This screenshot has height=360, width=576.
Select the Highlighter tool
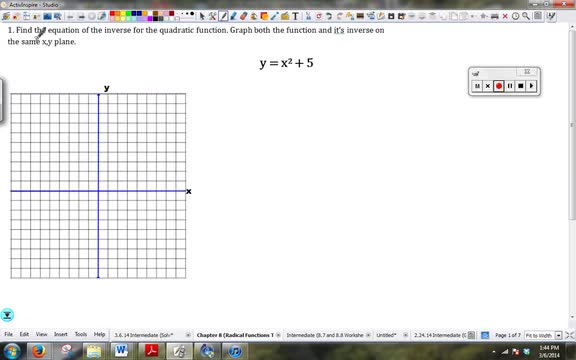[x=233, y=16]
